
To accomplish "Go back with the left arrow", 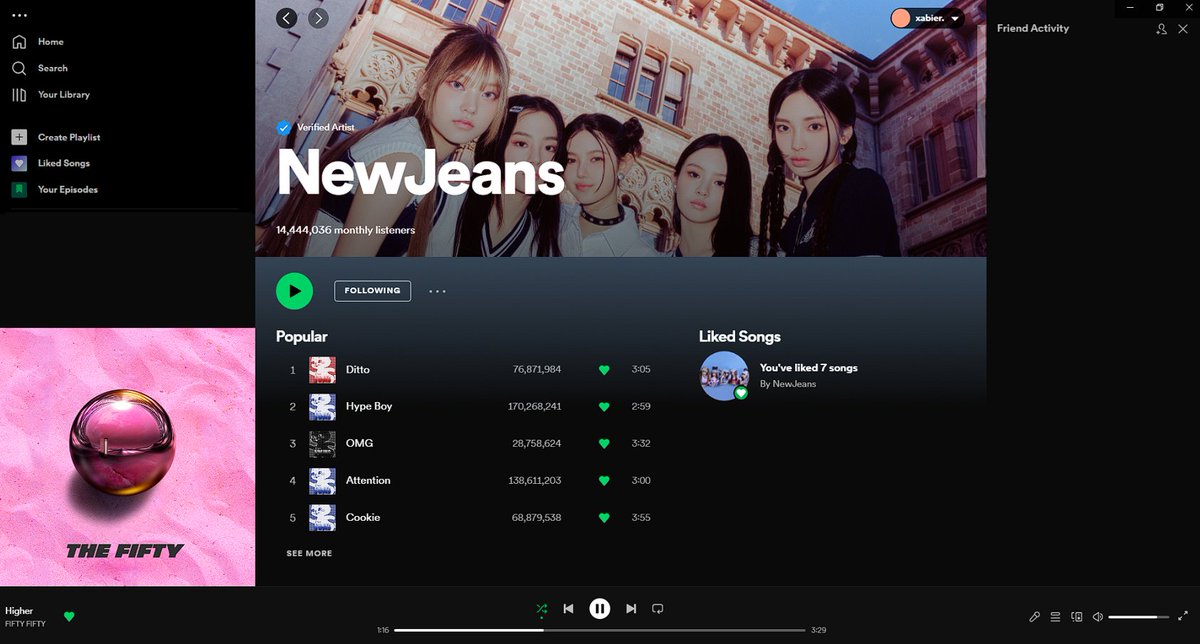I will pos(287,18).
